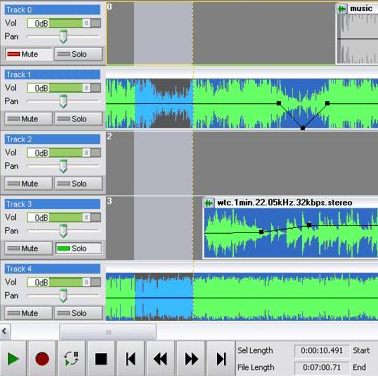Click right envelope point on Track 1

pyautogui.click(x=327, y=103)
